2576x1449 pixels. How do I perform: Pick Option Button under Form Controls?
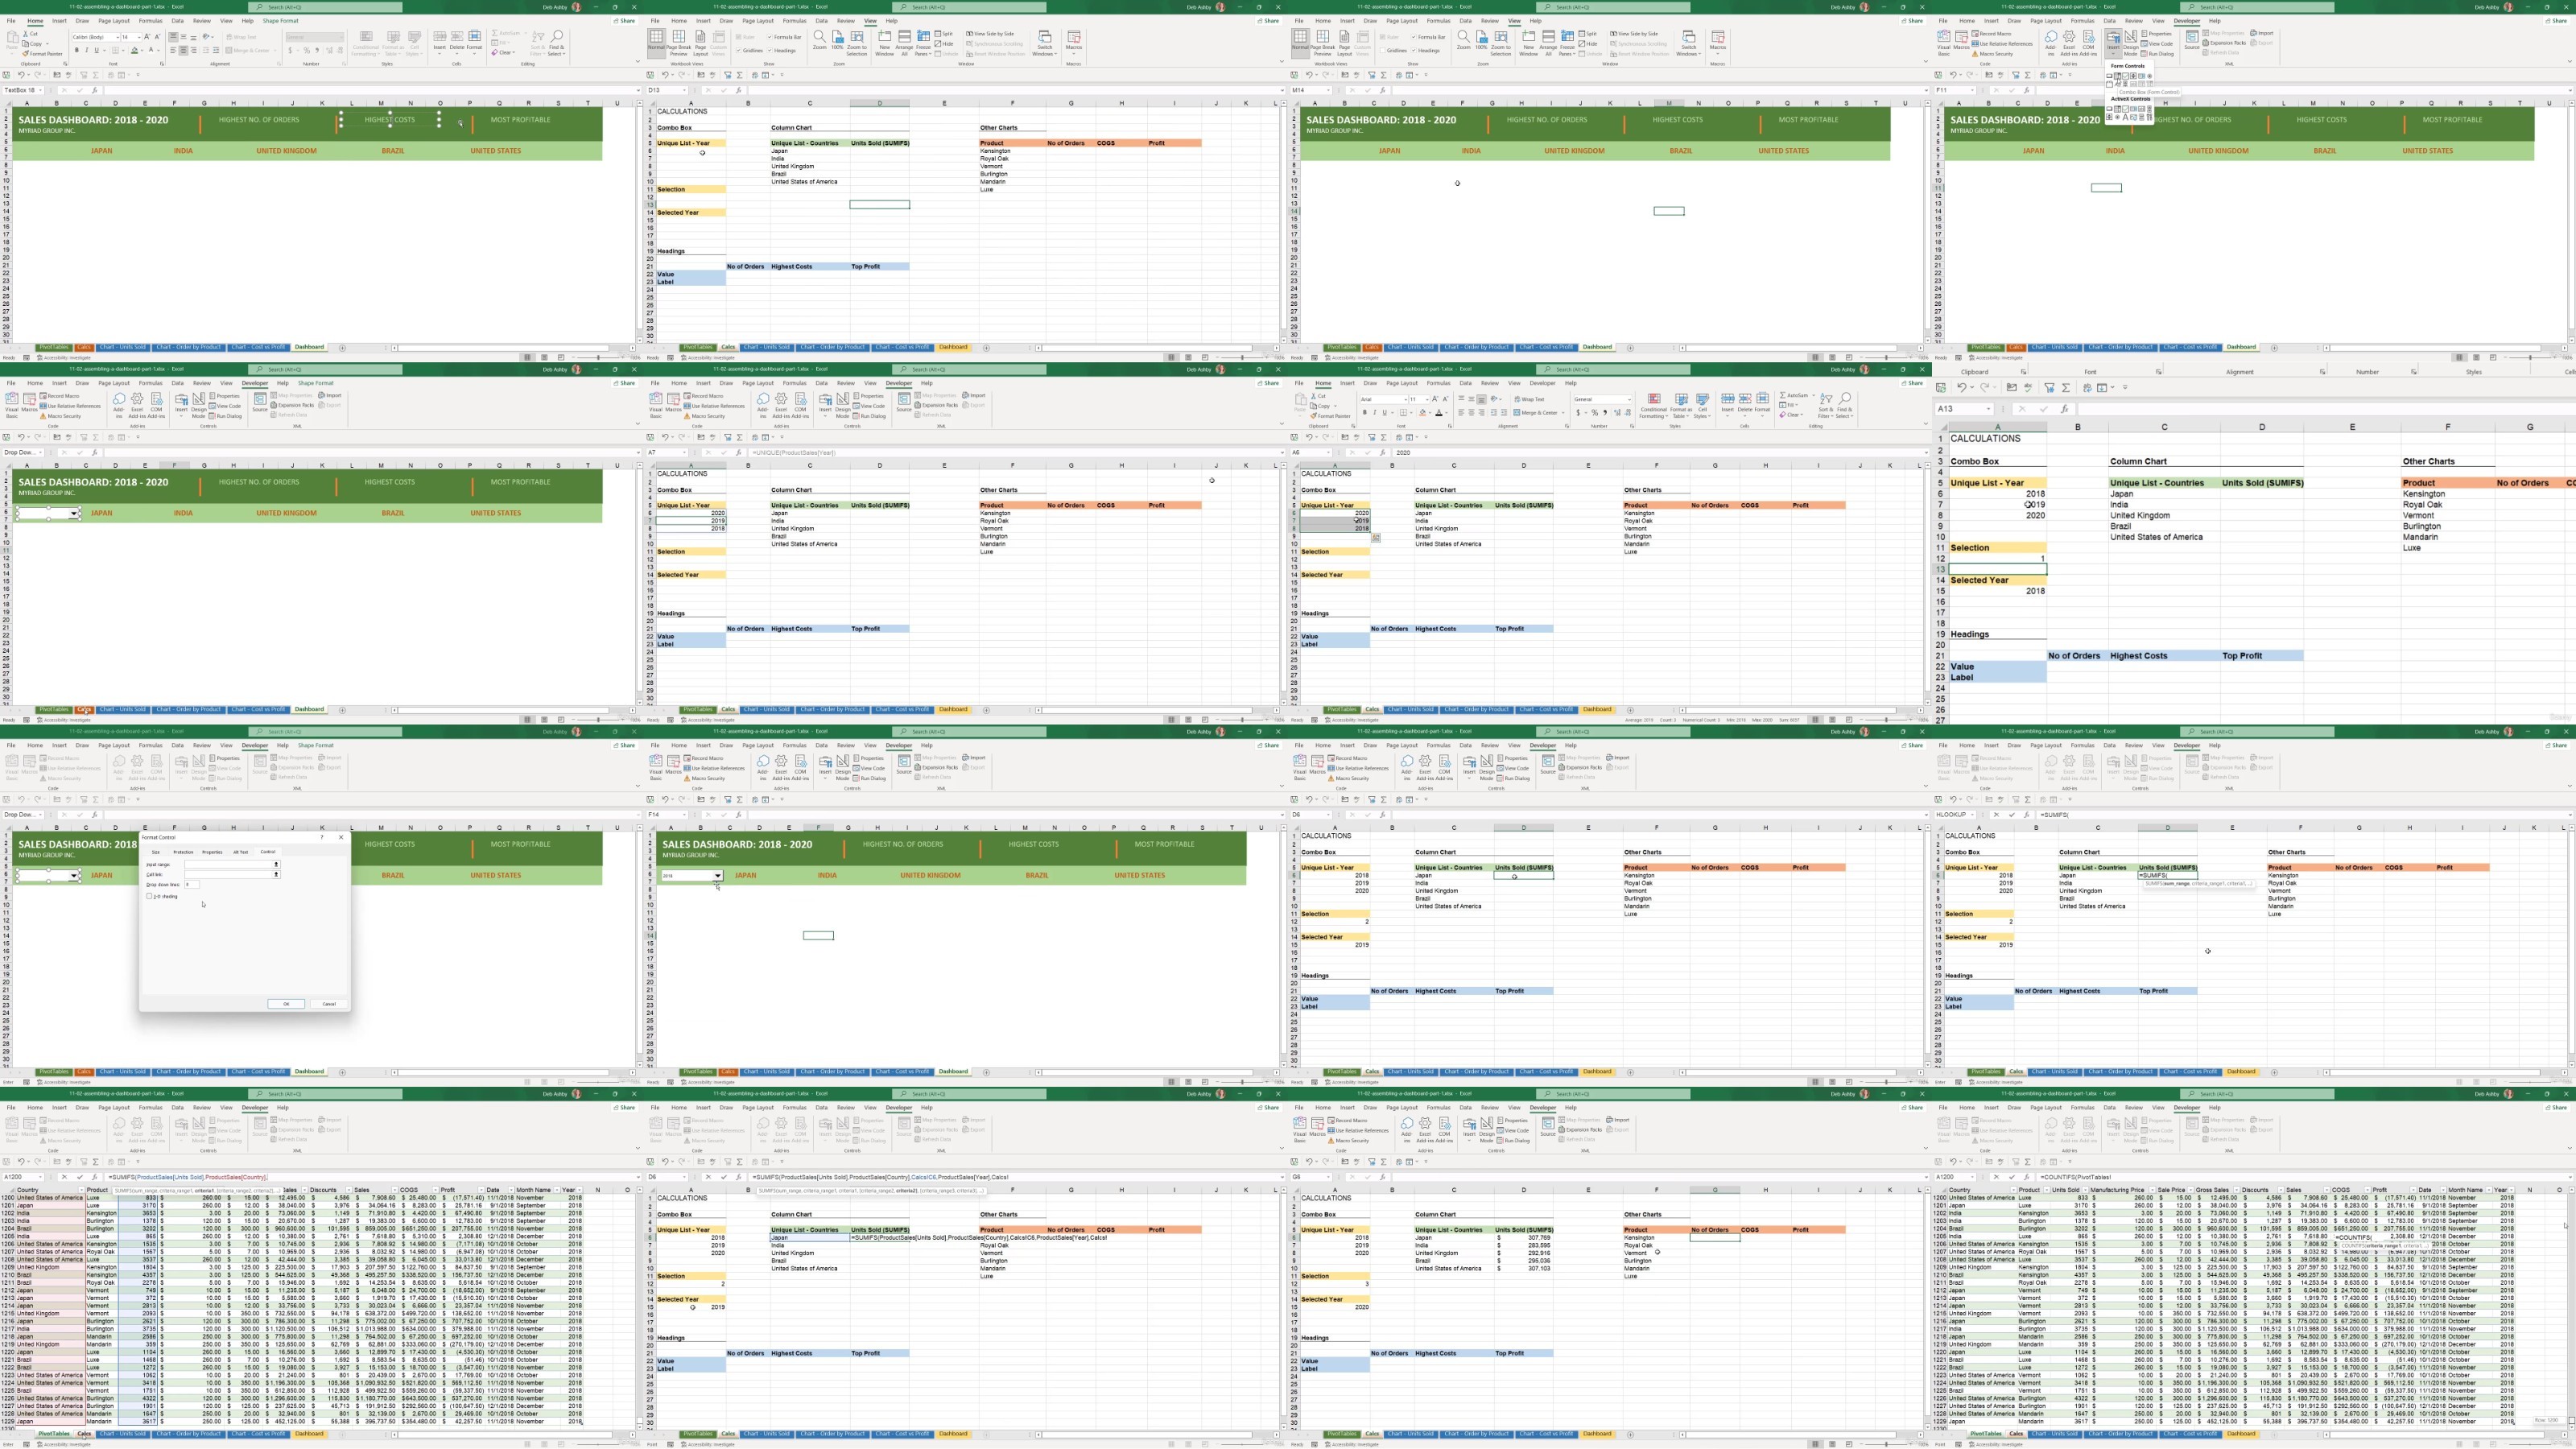pyautogui.click(x=2150, y=76)
